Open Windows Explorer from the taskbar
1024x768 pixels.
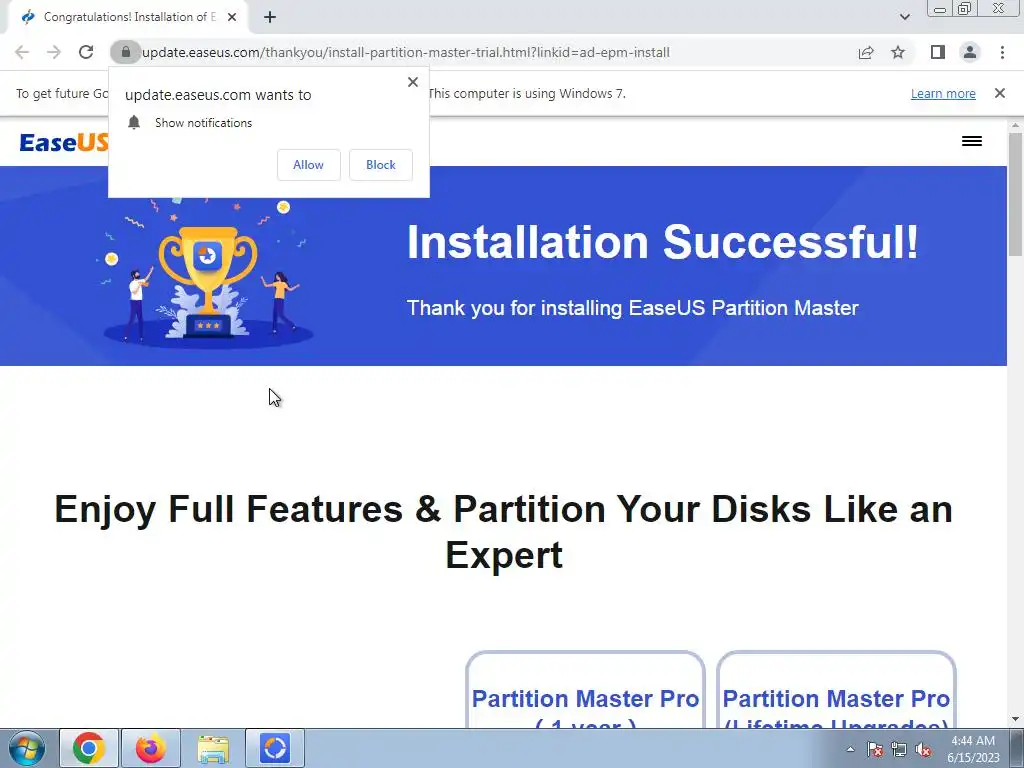pyautogui.click(x=213, y=748)
